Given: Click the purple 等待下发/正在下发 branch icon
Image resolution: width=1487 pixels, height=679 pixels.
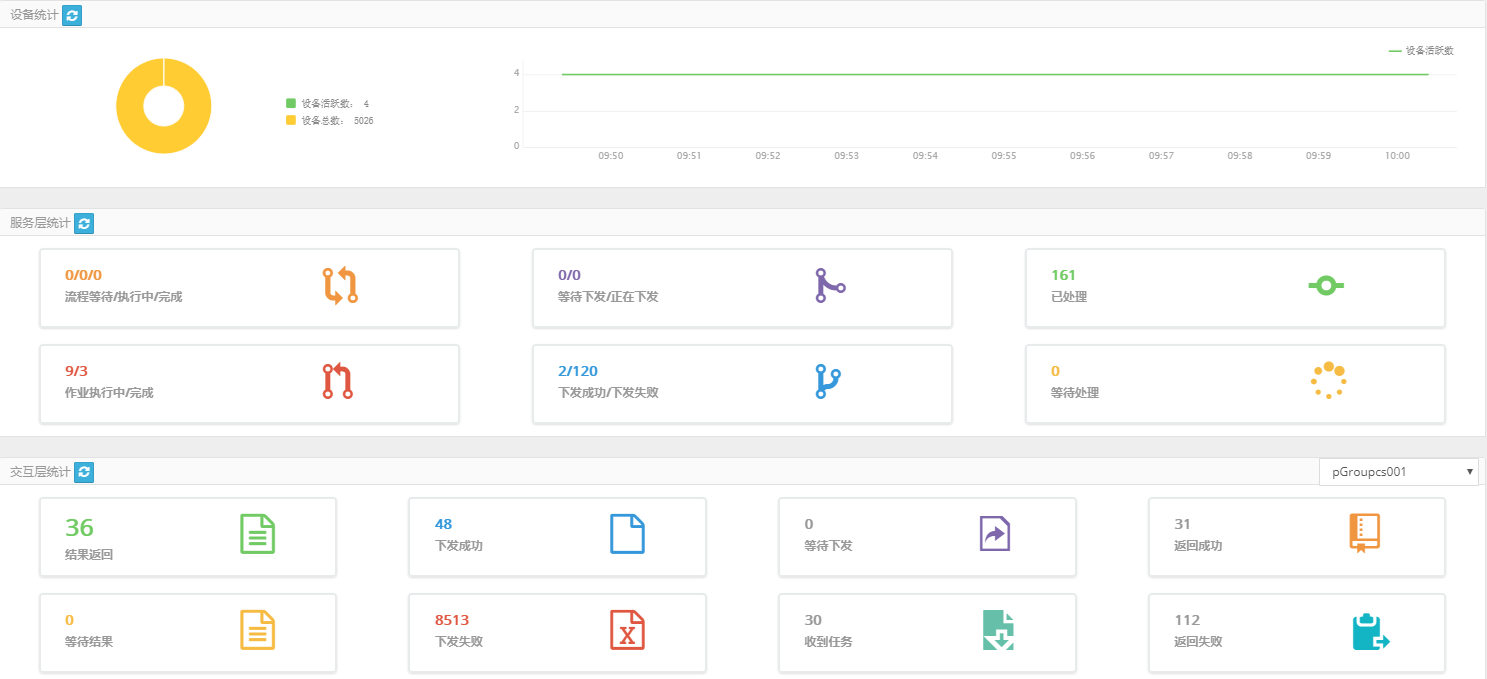Looking at the screenshot, I should point(829,286).
